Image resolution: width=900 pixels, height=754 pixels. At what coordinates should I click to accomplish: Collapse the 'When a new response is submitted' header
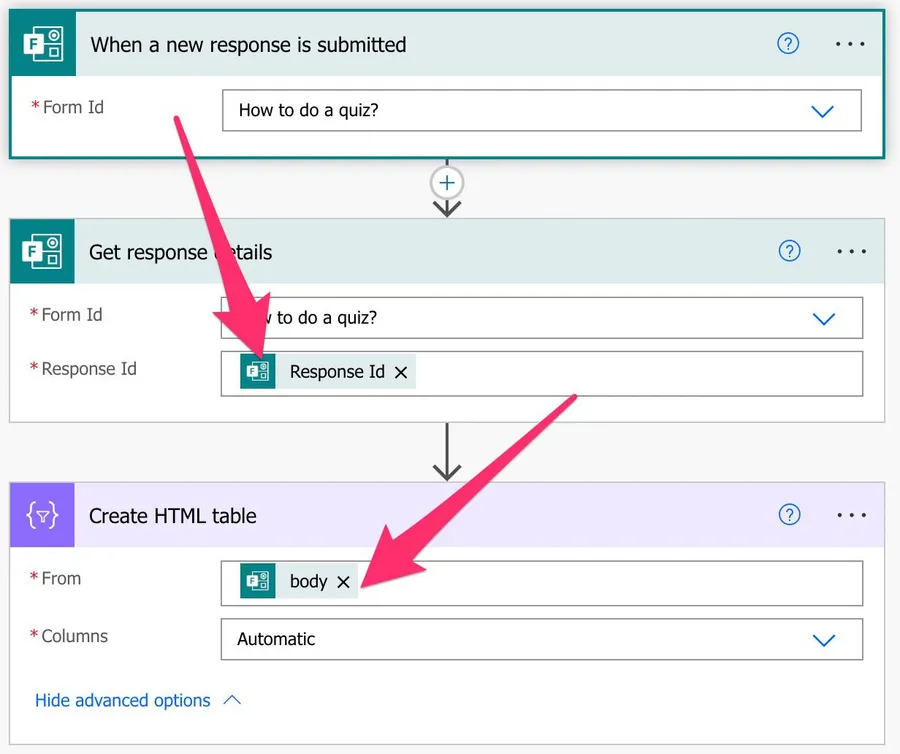(x=400, y=45)
